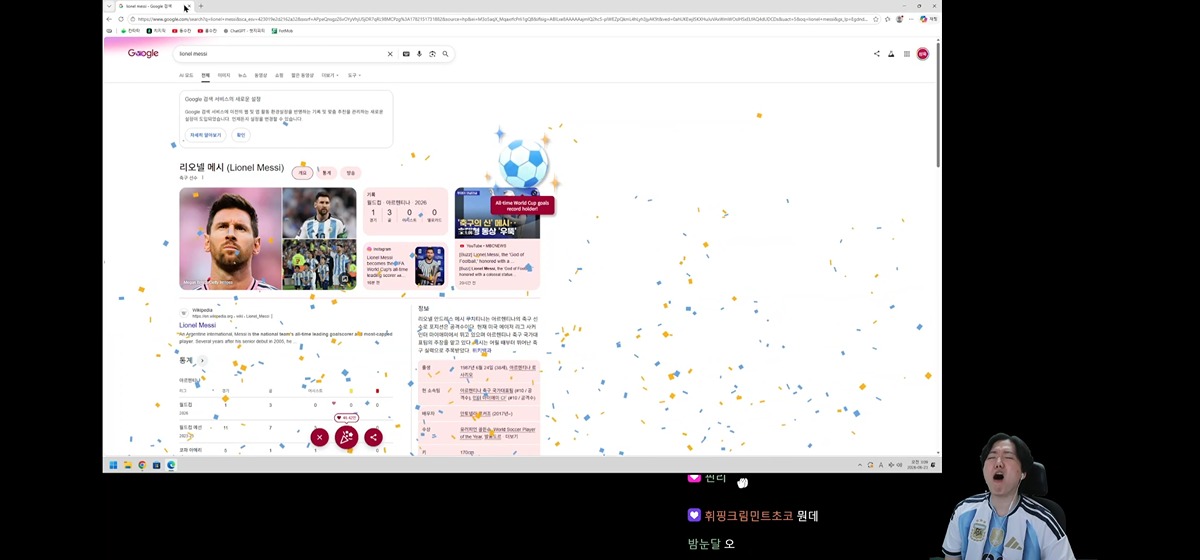Viewport: 1200px width, 560px height.
Task: Open Google Lens image search
Action: tap(432, 54)
